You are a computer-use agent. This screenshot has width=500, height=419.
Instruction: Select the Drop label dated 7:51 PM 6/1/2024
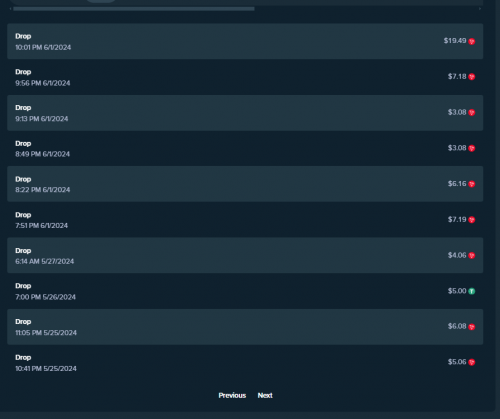tap(23, 215)
